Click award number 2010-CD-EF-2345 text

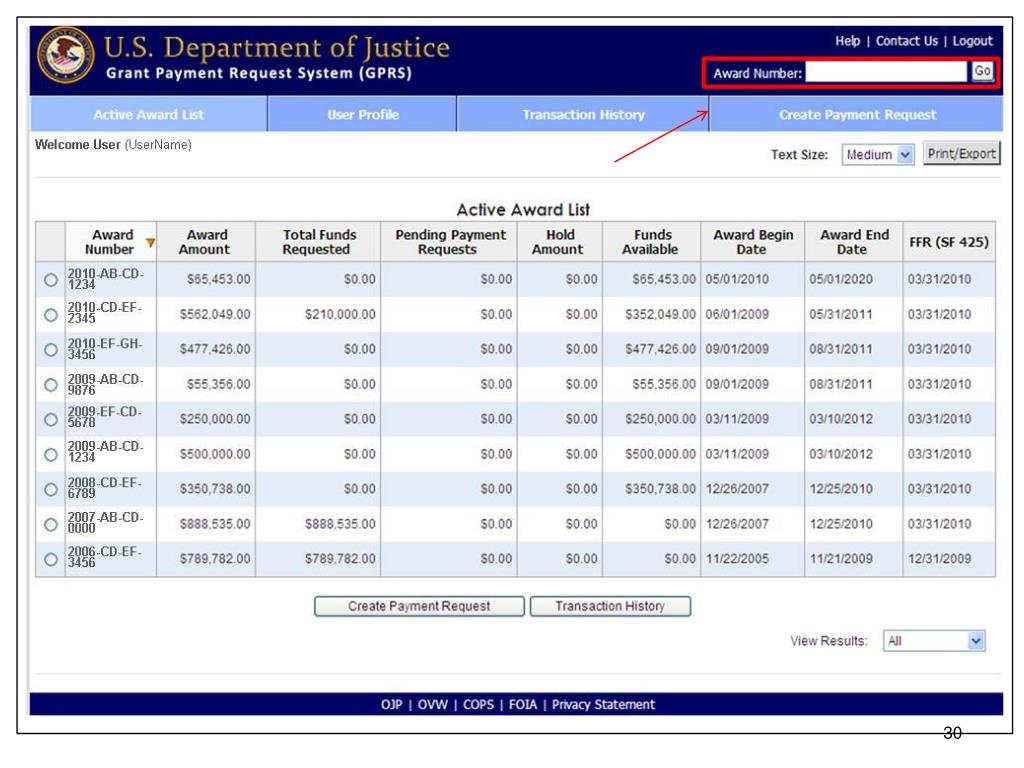tap(104, 313)
